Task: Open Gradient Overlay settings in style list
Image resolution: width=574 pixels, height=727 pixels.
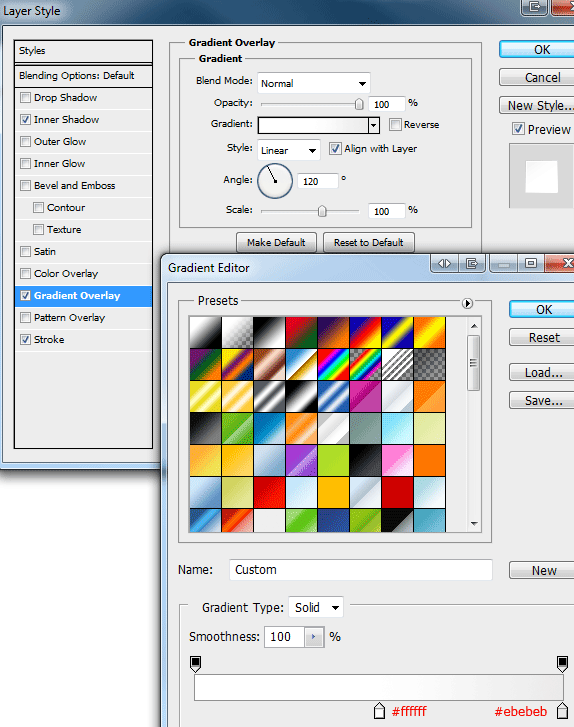Action: click(77, 295)
